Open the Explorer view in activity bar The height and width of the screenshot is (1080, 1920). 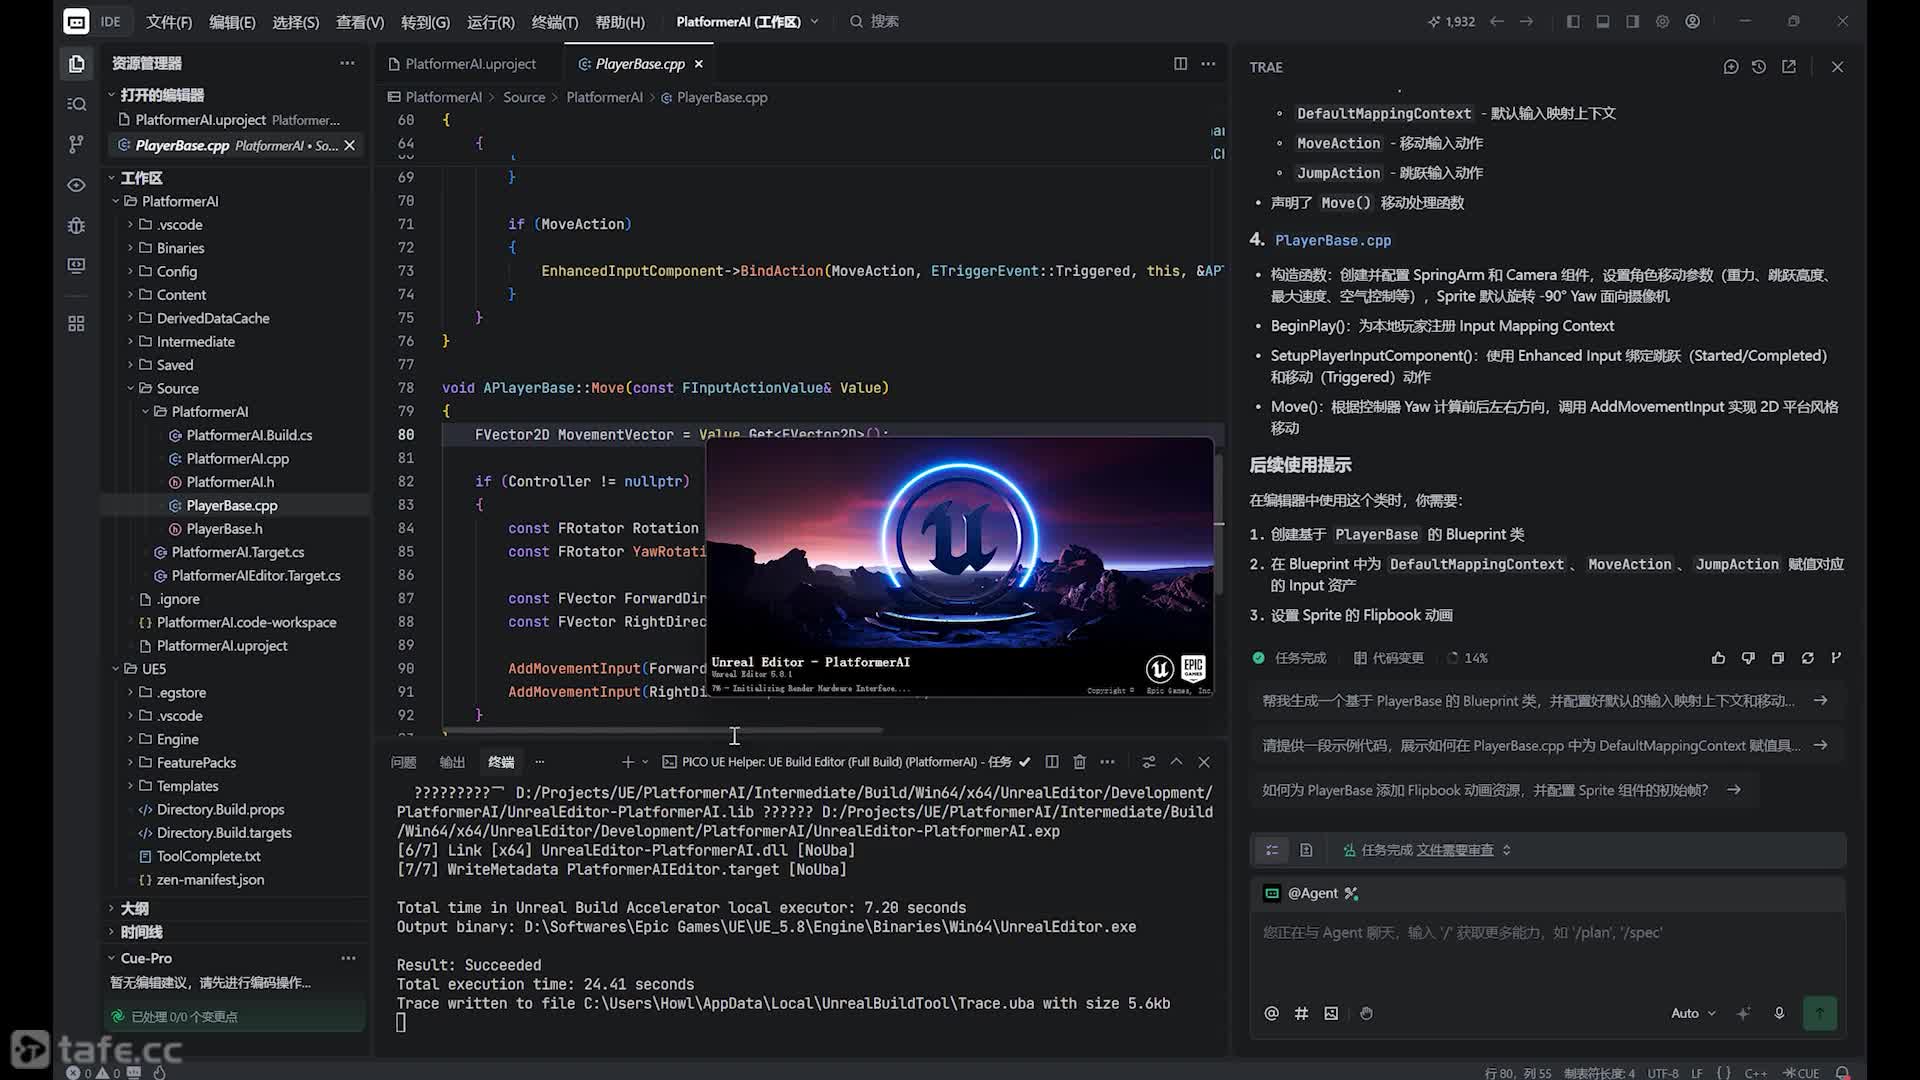76,64
